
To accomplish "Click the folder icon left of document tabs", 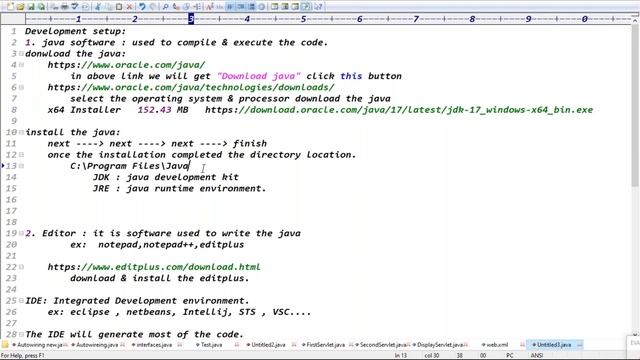I will [x=5, y=345].
